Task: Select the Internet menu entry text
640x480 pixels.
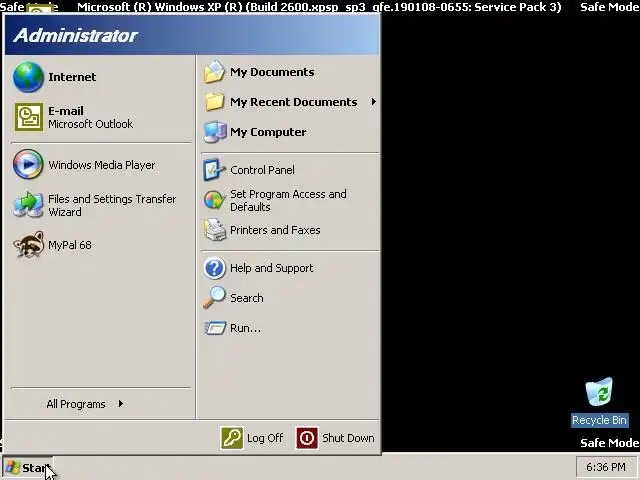Action: tap(72, 77)
